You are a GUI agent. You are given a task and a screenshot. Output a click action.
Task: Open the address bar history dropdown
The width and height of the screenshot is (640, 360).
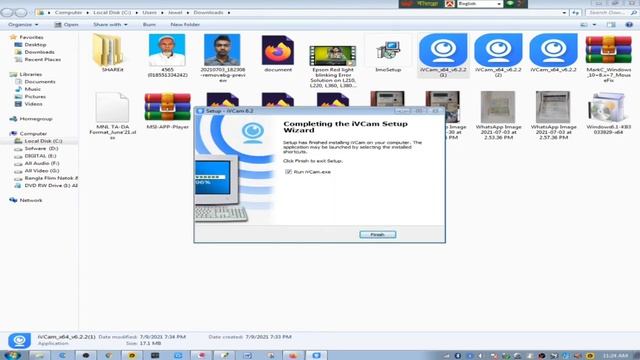click(x=564, y=13)
